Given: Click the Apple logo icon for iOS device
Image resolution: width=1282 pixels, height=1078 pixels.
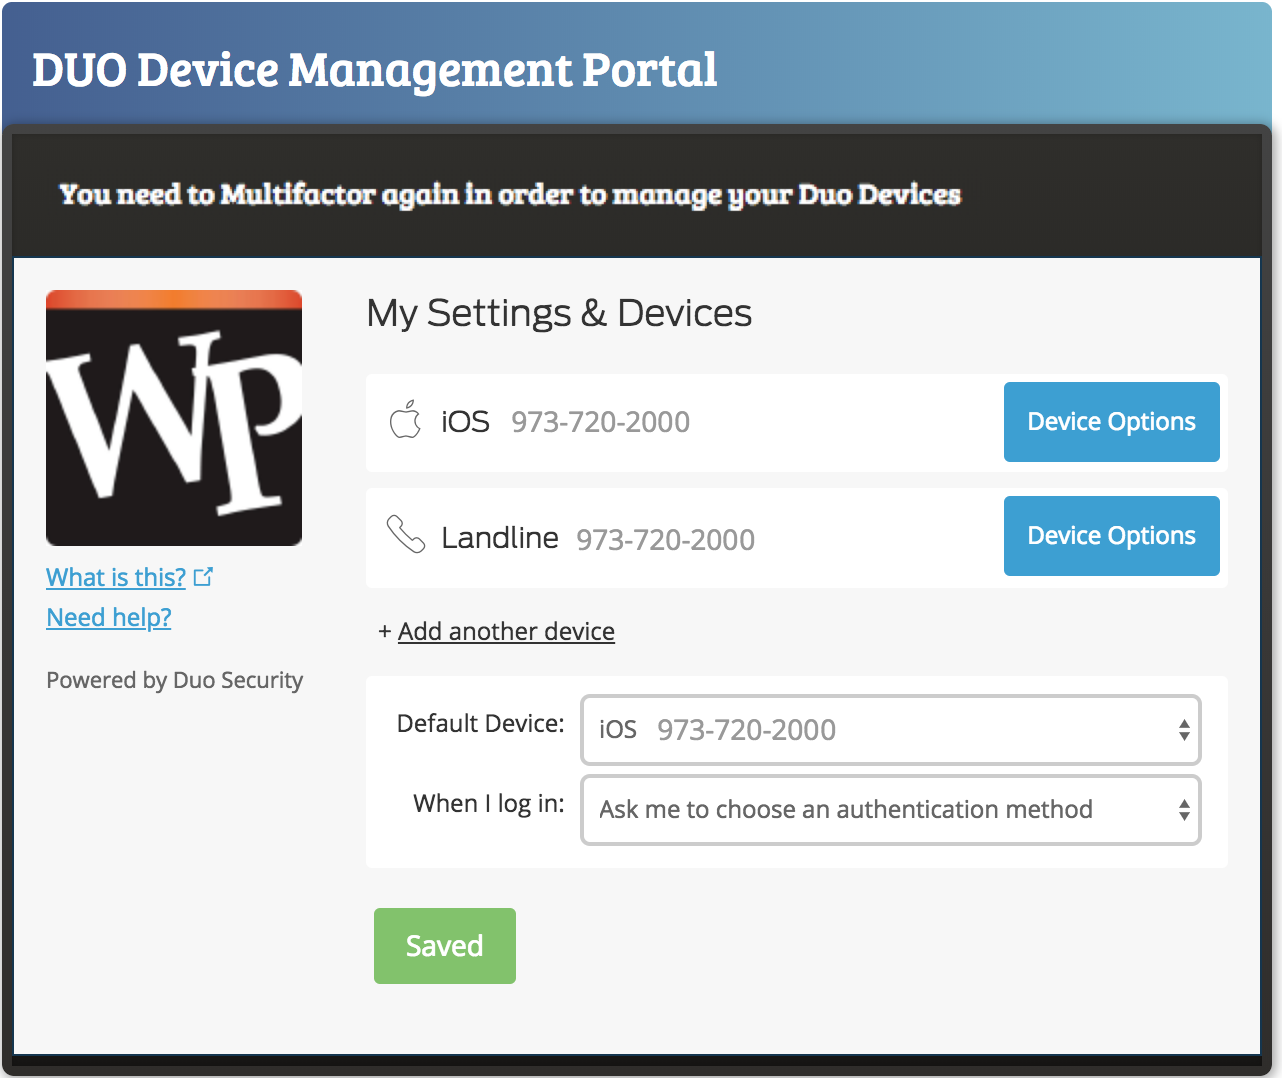Looking at the screenshot, I should pyautogui.click(x=405, y=420).
